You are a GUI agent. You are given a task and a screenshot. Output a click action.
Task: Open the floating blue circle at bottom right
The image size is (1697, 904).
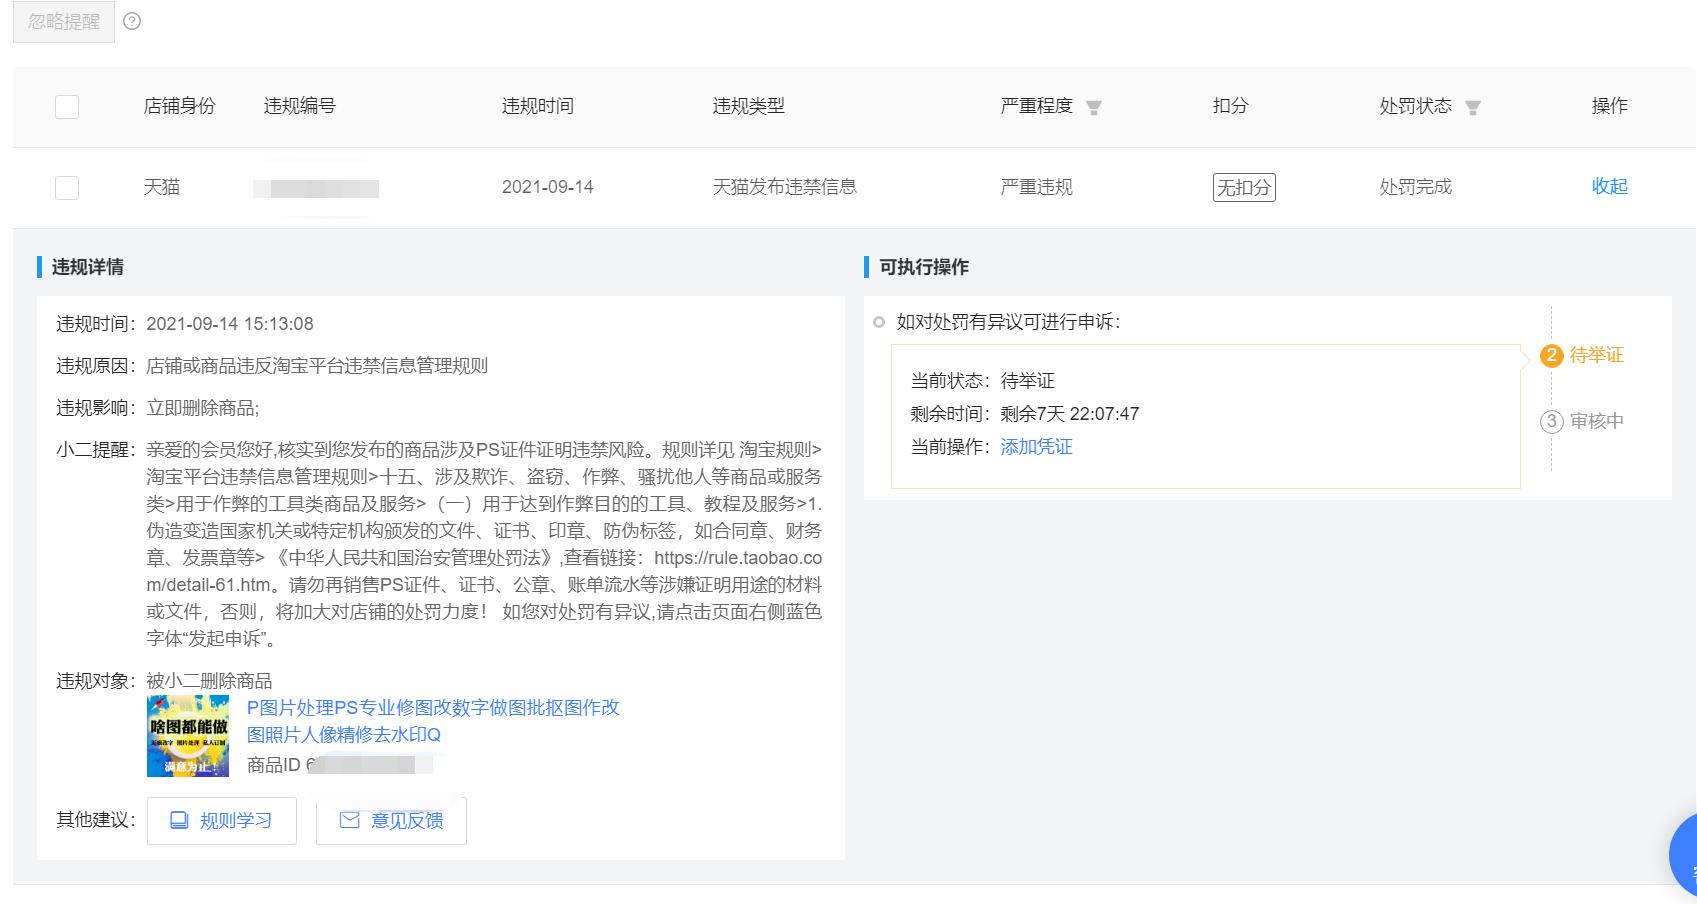tap(1685, 855)
